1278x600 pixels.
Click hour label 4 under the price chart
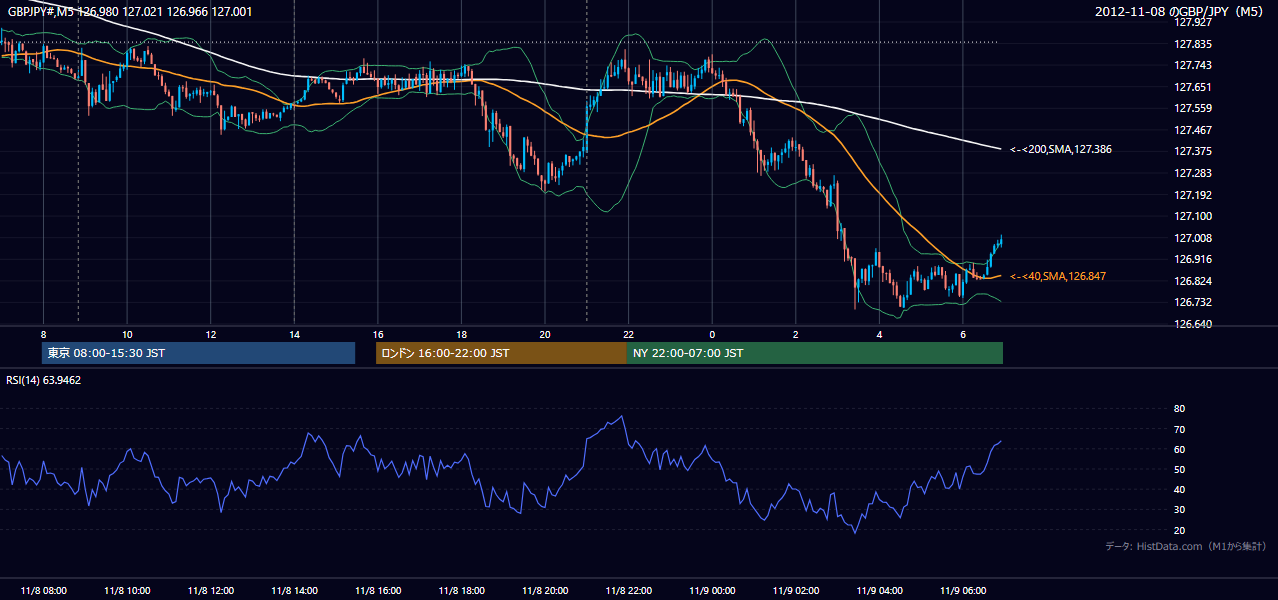[878, 334]
